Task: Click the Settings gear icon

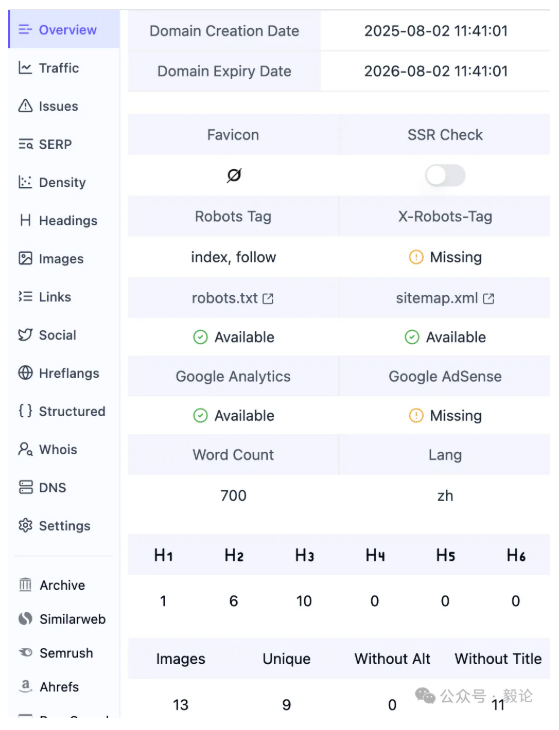Action: coord(25,526)
